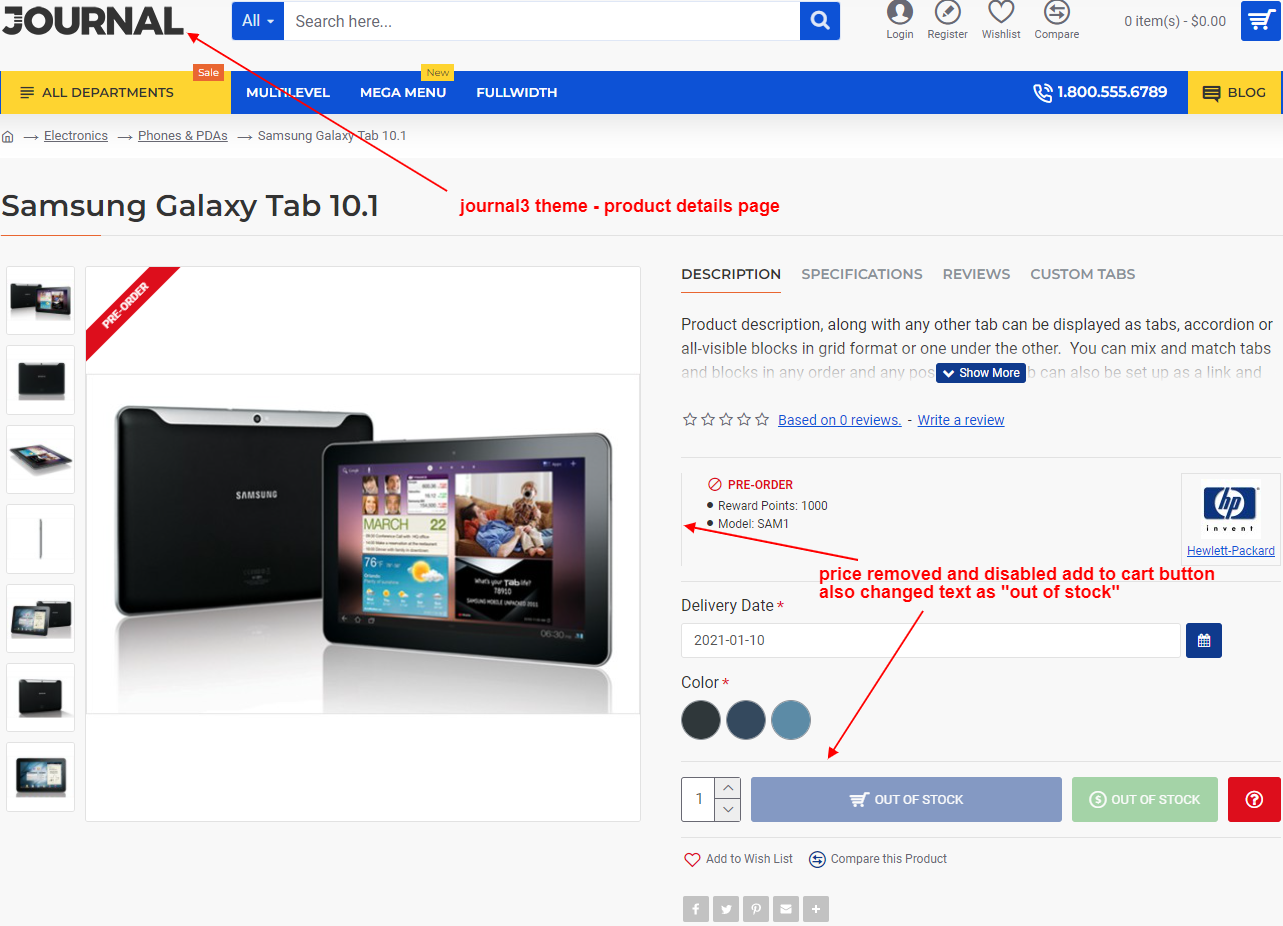Viewport: 1283px width, 926px height.
Task: Click the Delivery Date input field
Action: point(931,640)
